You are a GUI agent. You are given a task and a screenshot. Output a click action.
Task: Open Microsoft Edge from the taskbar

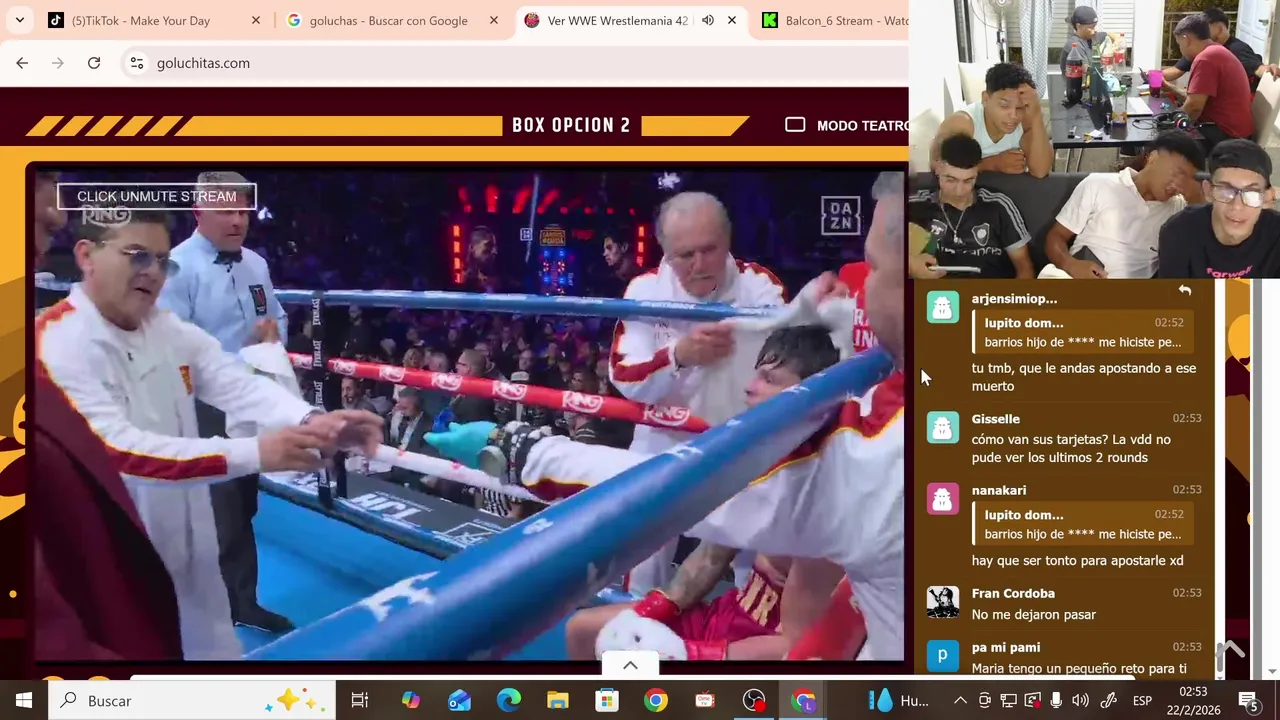508,701
